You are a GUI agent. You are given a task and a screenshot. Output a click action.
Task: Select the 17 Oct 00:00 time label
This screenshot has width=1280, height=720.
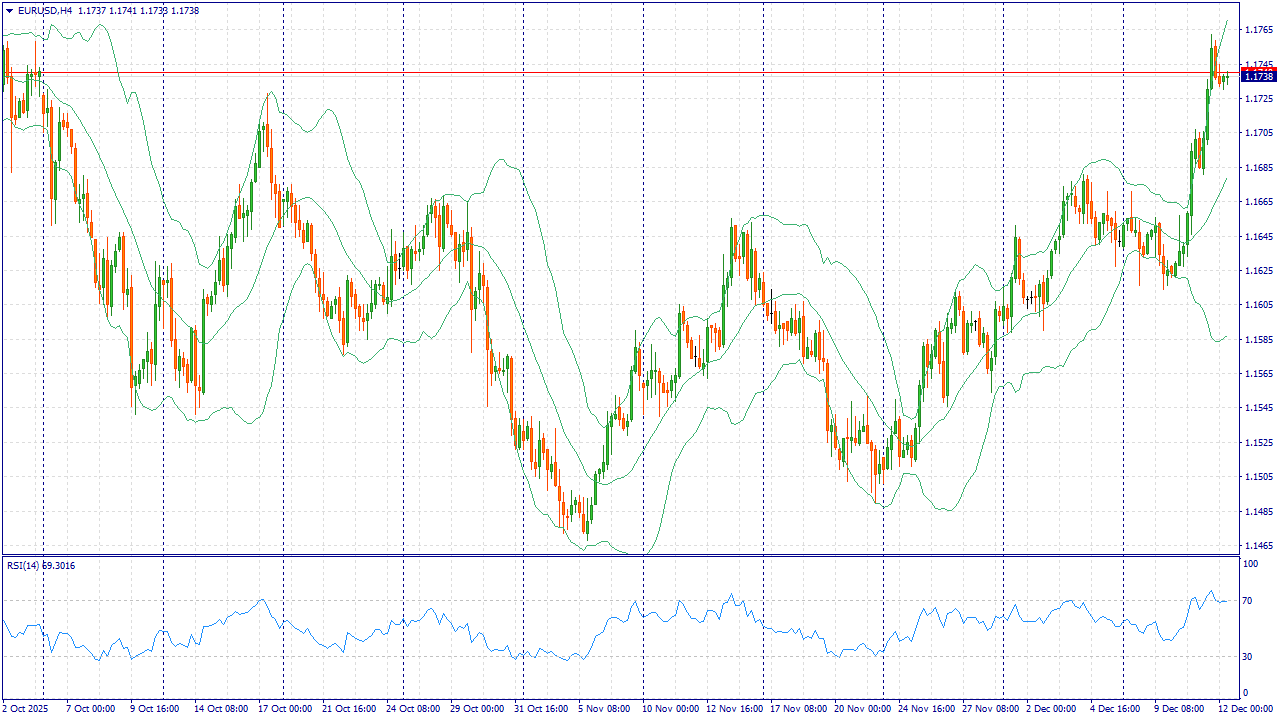pyautogui.click(x=284, y=708)
